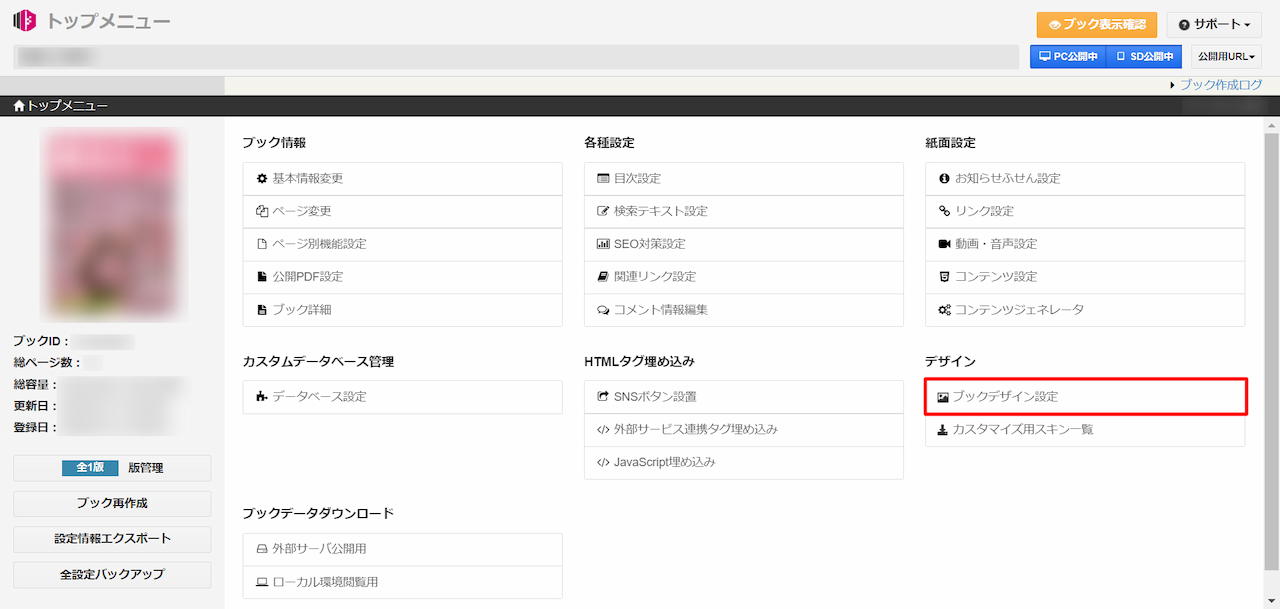This screenshot has height=609, width=1280.
Task: Expand the 公開用URL dropdown
Action: [1226, 57]
